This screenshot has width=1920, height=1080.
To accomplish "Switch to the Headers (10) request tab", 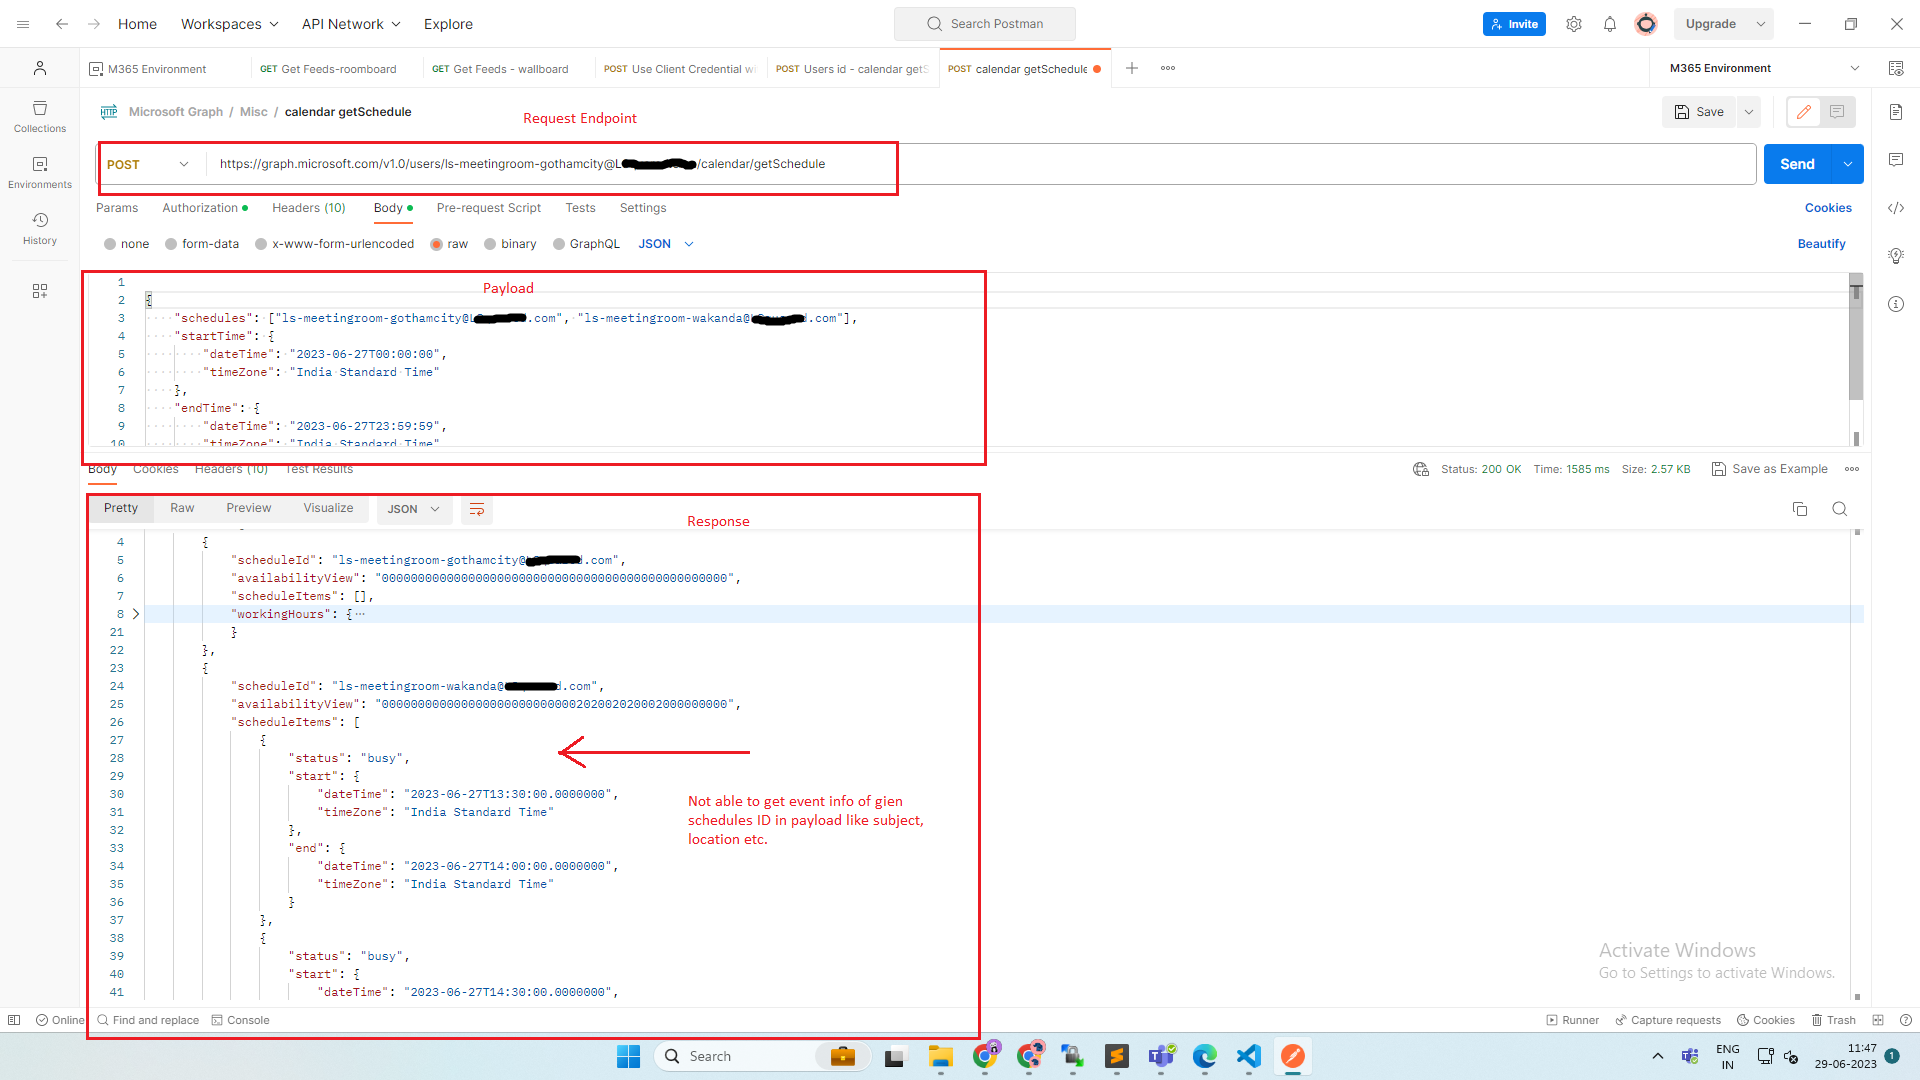I will pyautogui.click(x=309, y=208).
